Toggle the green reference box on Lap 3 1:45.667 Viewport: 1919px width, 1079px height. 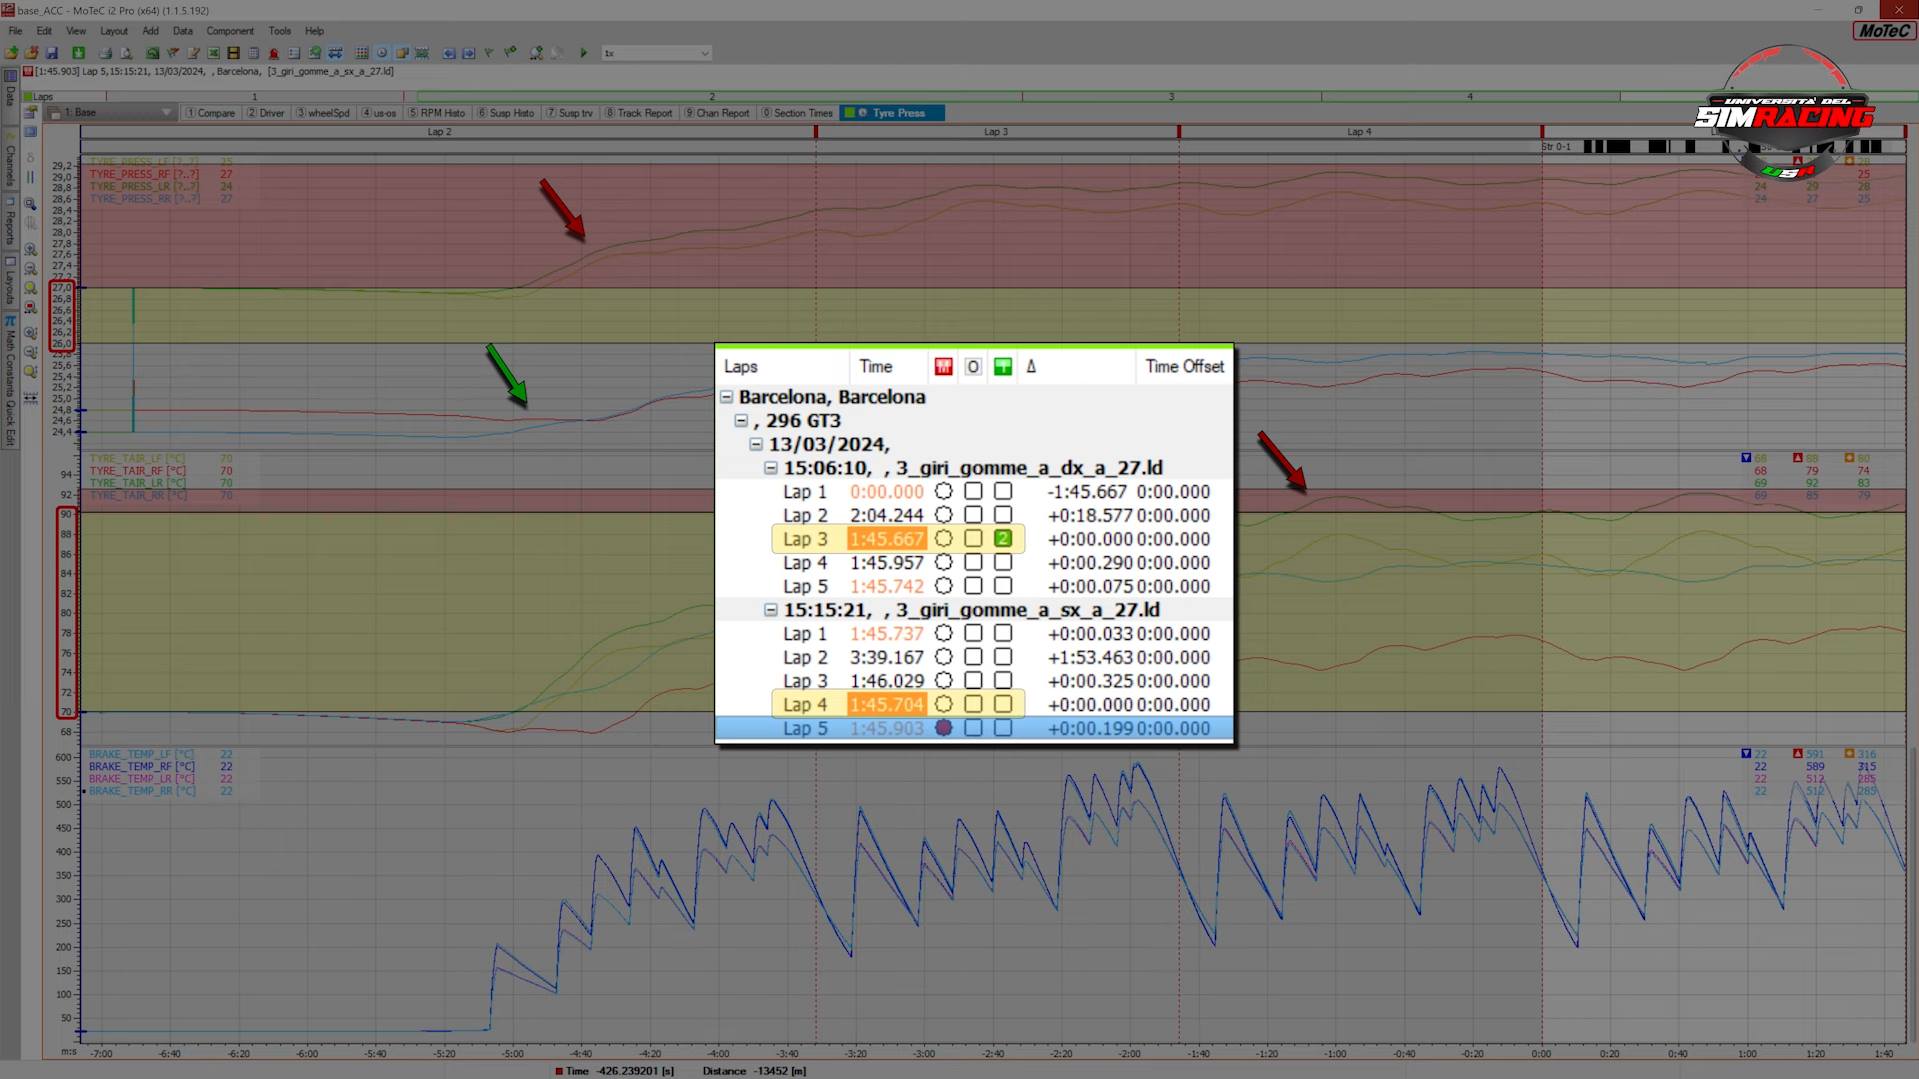coord(1003,539)
